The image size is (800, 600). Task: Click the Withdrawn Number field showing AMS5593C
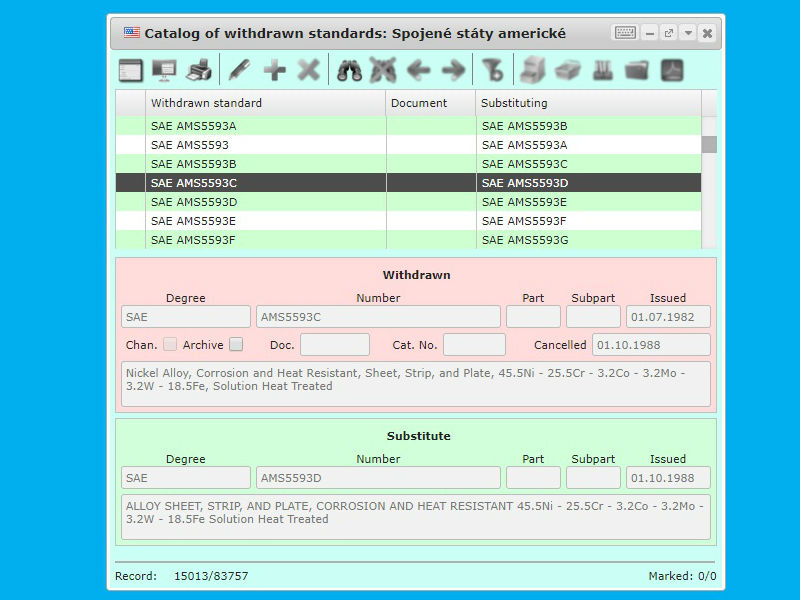(378, 317)
